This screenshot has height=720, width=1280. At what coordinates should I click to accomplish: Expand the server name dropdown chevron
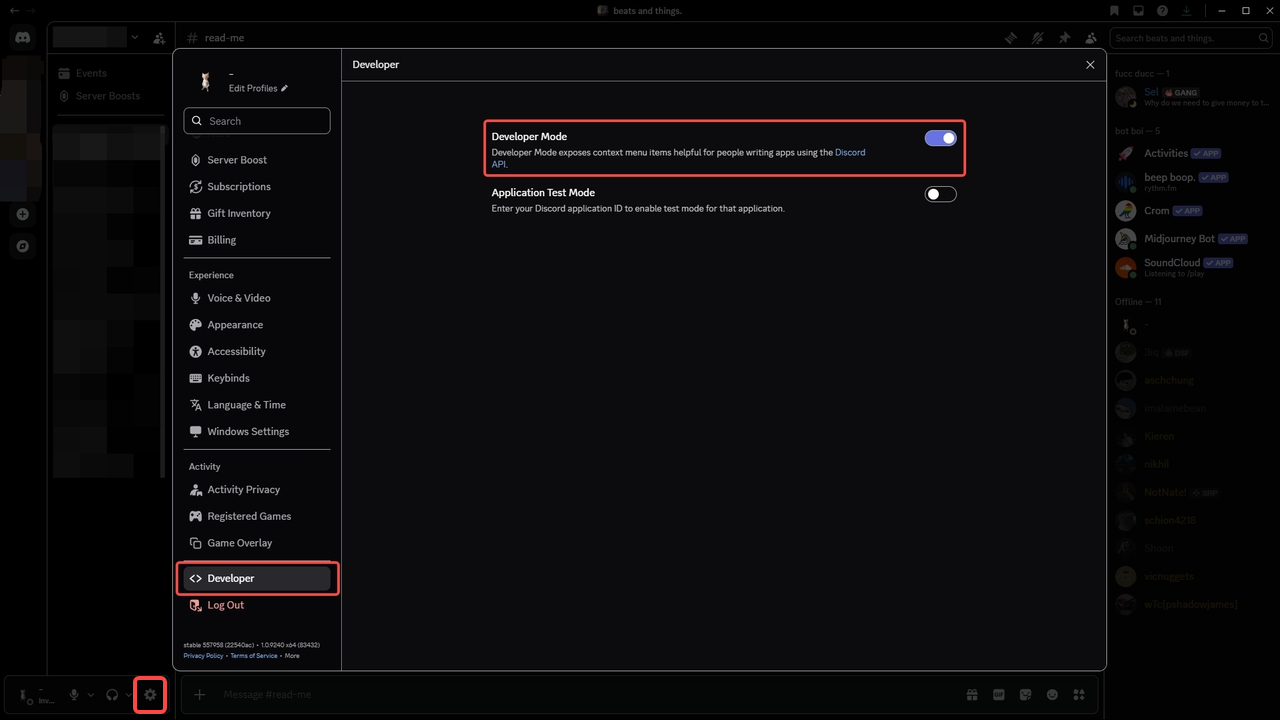[x=135, y=38]
